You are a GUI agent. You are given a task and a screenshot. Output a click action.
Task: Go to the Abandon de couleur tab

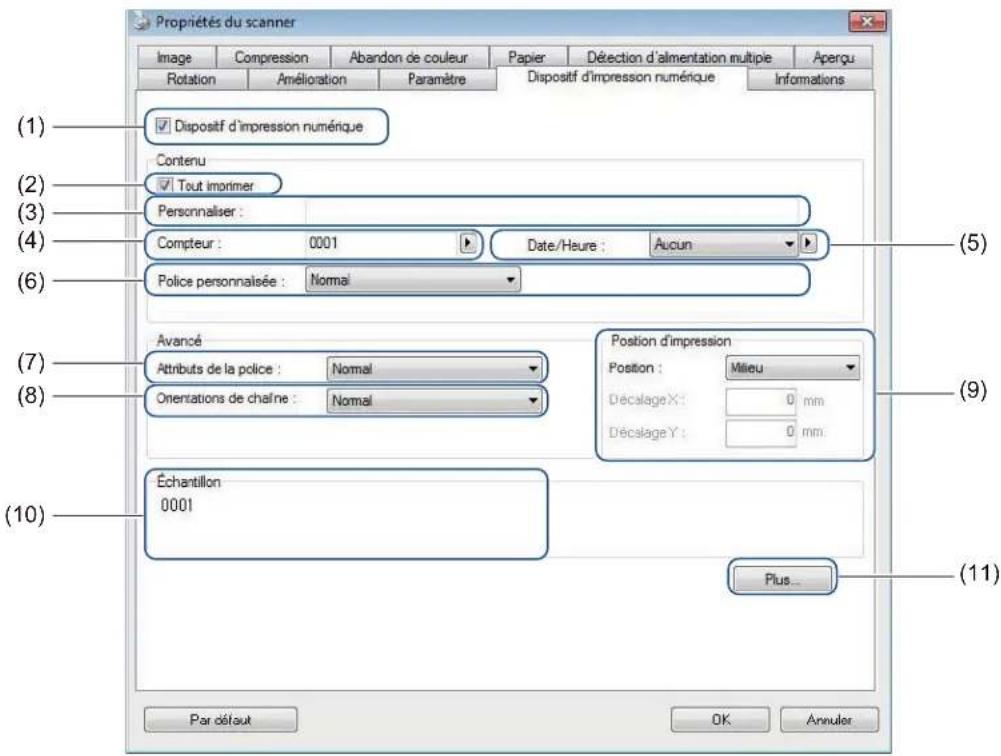coord(409,57)
